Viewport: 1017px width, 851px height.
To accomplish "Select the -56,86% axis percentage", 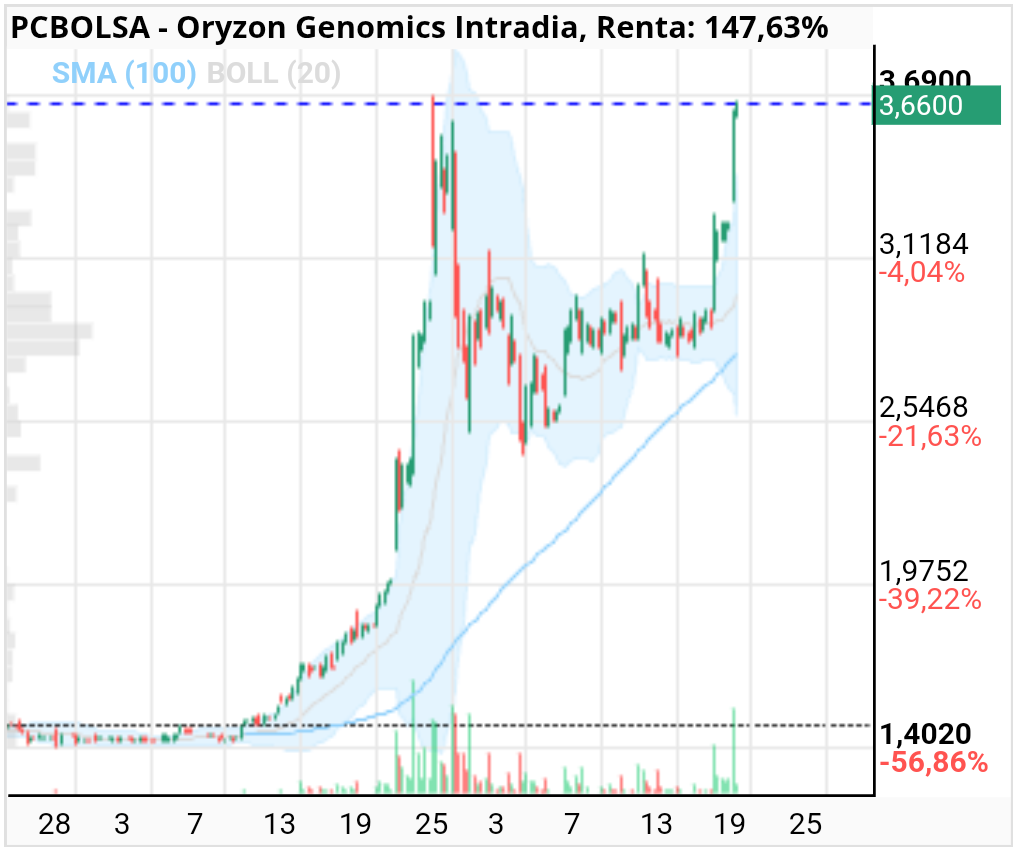I will coord(933,762).
